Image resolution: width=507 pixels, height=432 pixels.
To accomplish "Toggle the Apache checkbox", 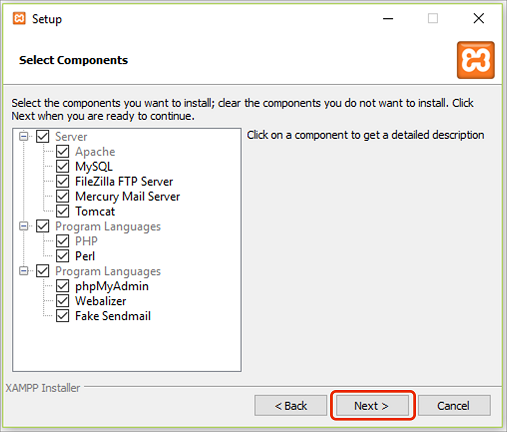I will point(63,151).
